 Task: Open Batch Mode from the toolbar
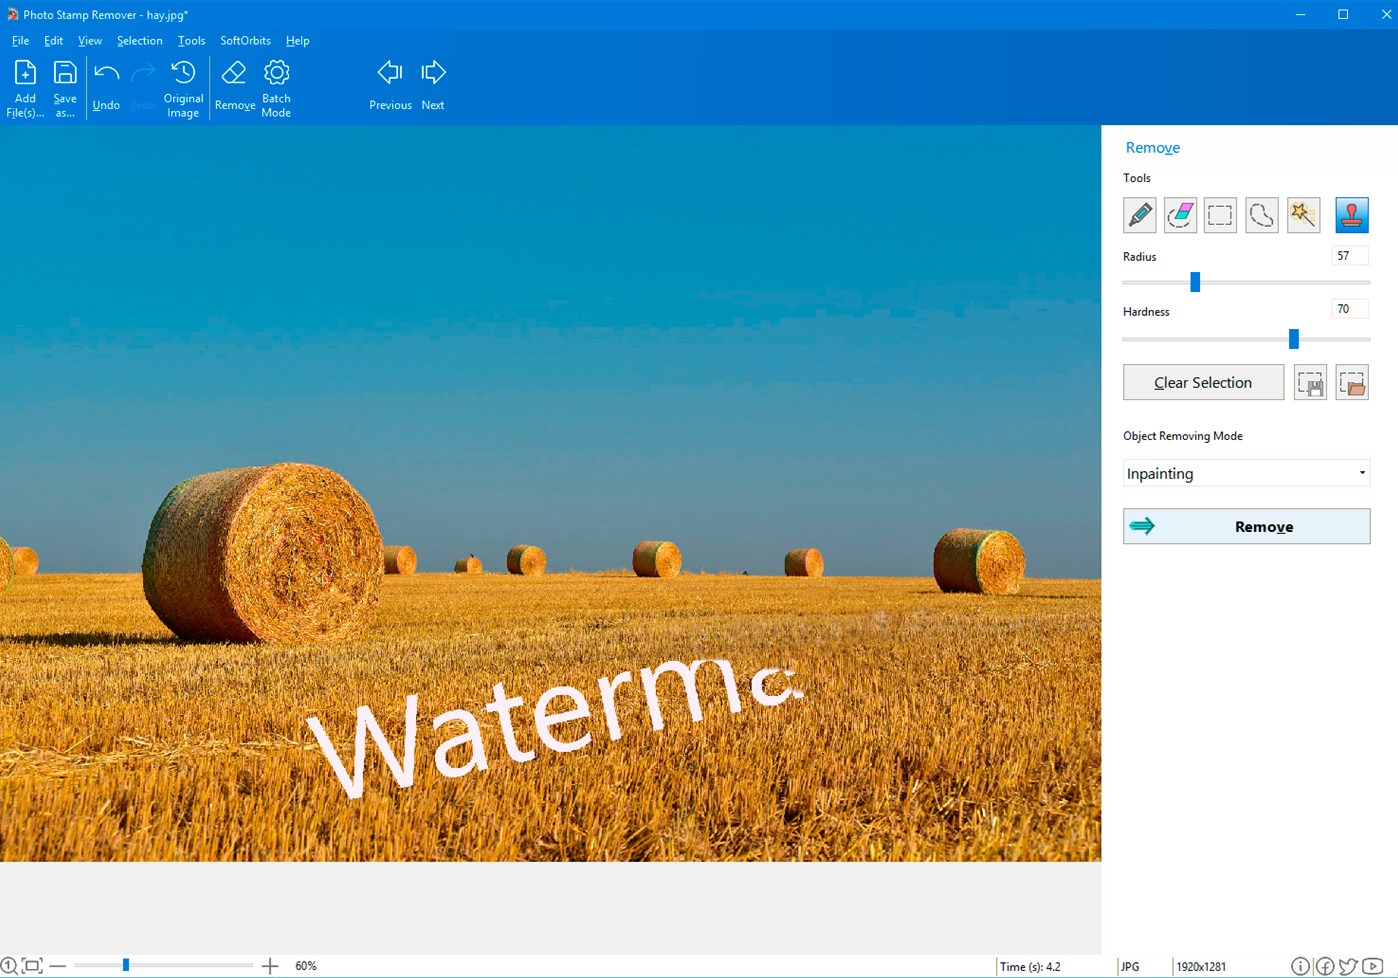276,88
